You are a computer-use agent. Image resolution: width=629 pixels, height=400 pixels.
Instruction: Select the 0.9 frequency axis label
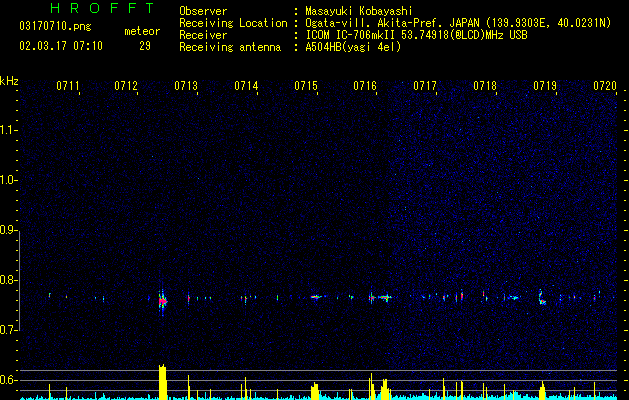[9, 230]
